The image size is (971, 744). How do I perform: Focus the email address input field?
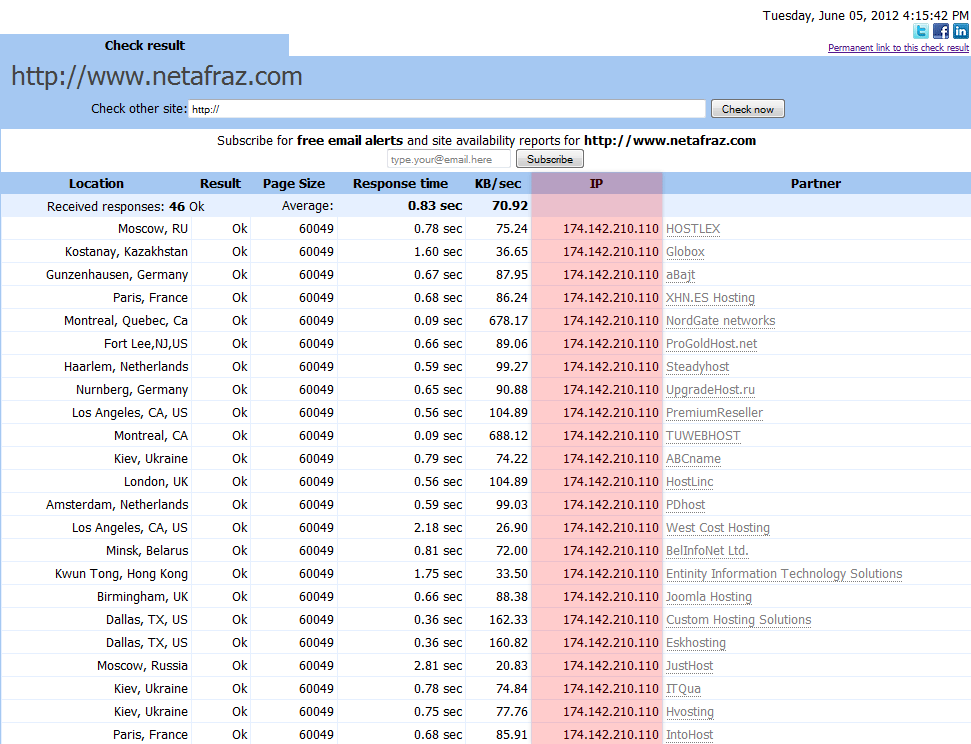tap(449, 159)
